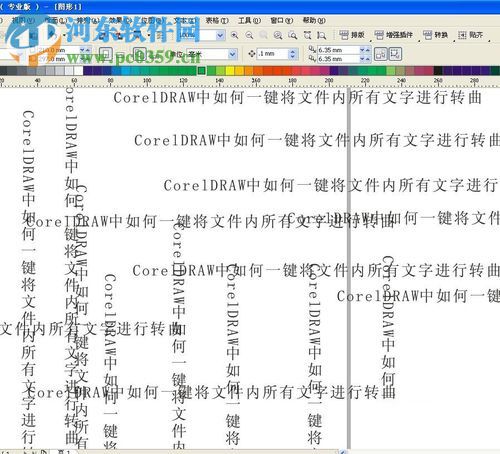Click the duplicate distance X 6.35 mm field

pyautogui.click(x=338, y=50)
